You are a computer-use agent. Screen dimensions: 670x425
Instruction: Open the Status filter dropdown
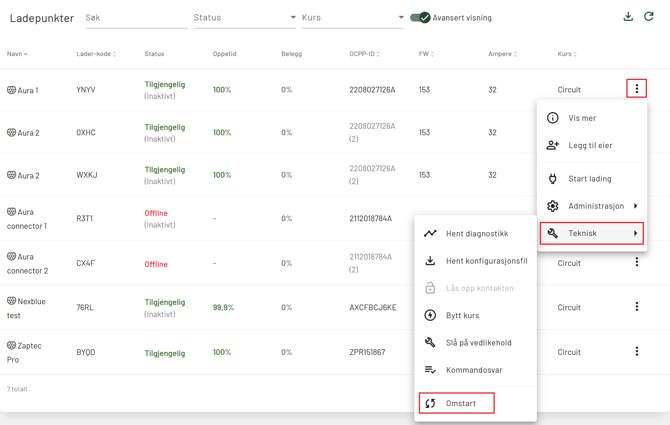[244, 18]
